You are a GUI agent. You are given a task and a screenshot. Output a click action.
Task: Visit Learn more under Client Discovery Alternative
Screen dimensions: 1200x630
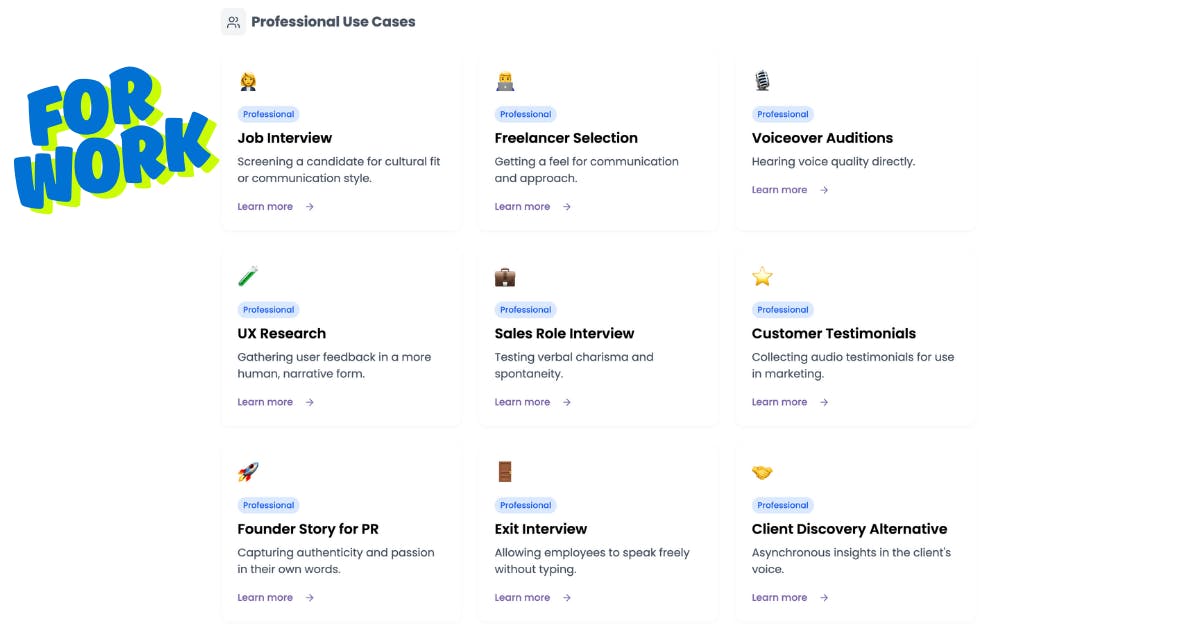point(779,598)
